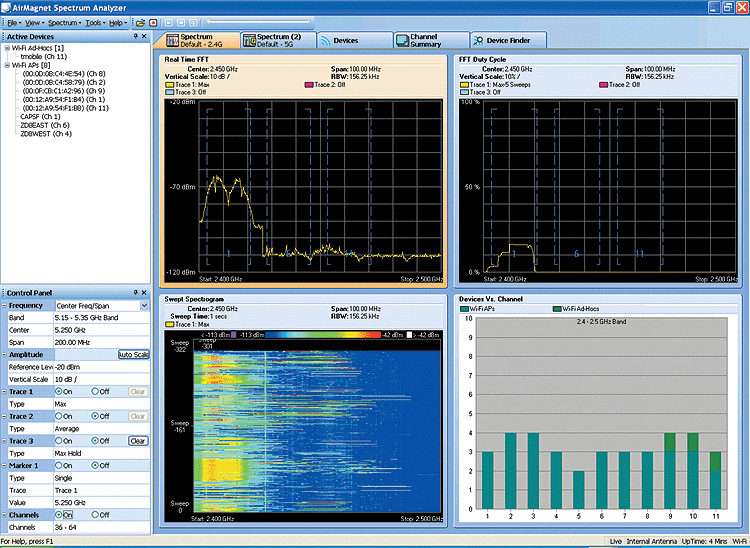Viewport: 750px width, 548px height.
Task: Turn Channels Off in the Control Panel
Action: (x=95, y=515)
